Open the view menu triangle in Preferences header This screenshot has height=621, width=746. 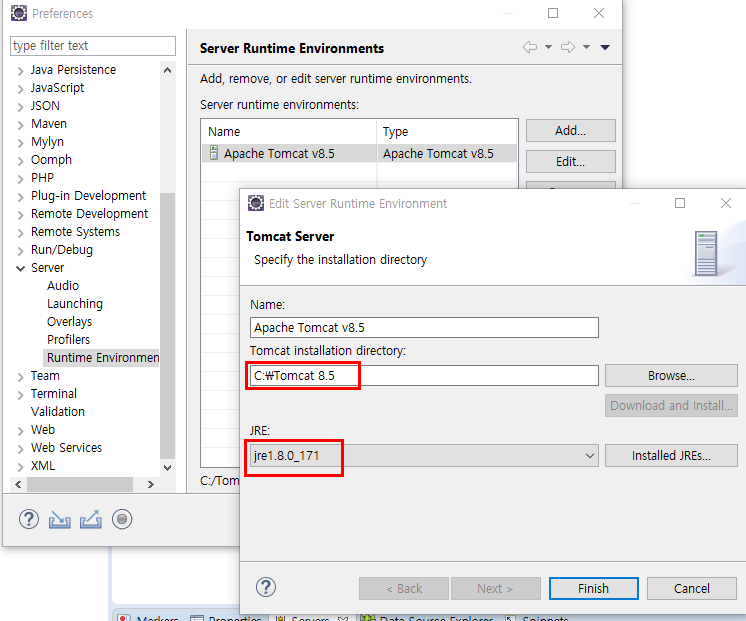[605, 47]
